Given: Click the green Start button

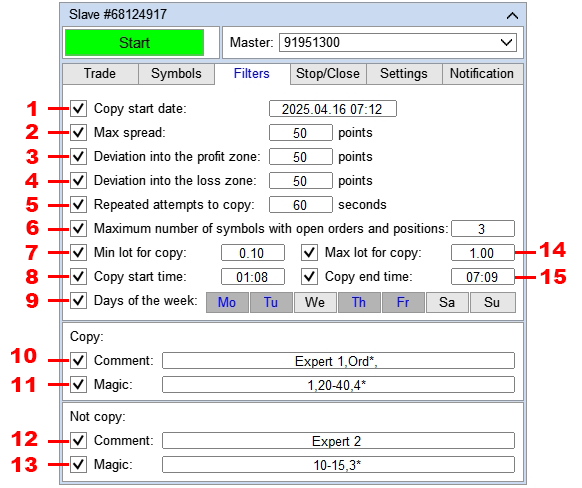Looking at the screenshot, I should point(134,43).
